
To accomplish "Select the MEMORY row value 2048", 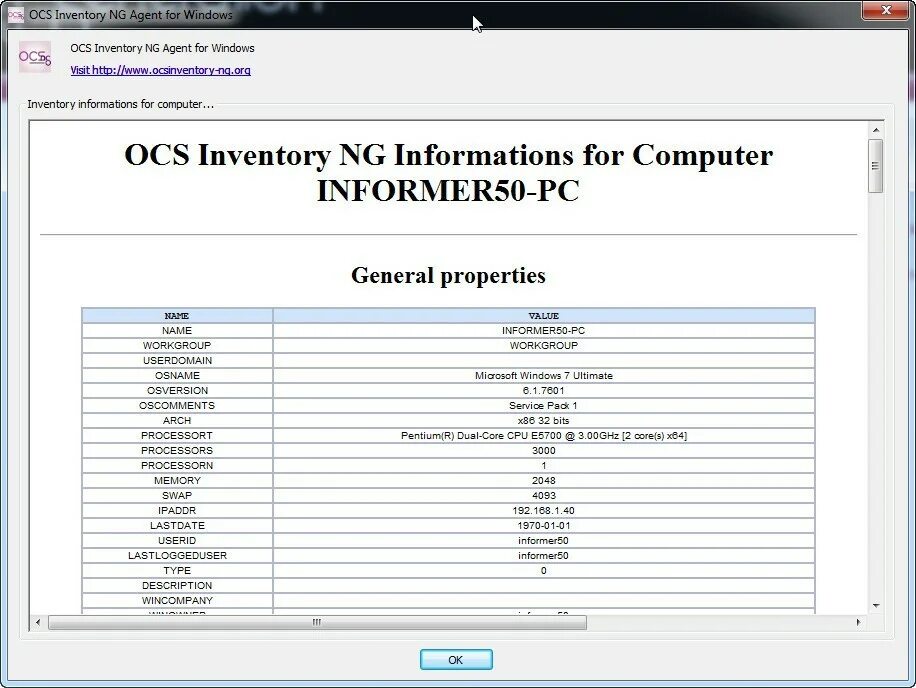I will 544,480.
